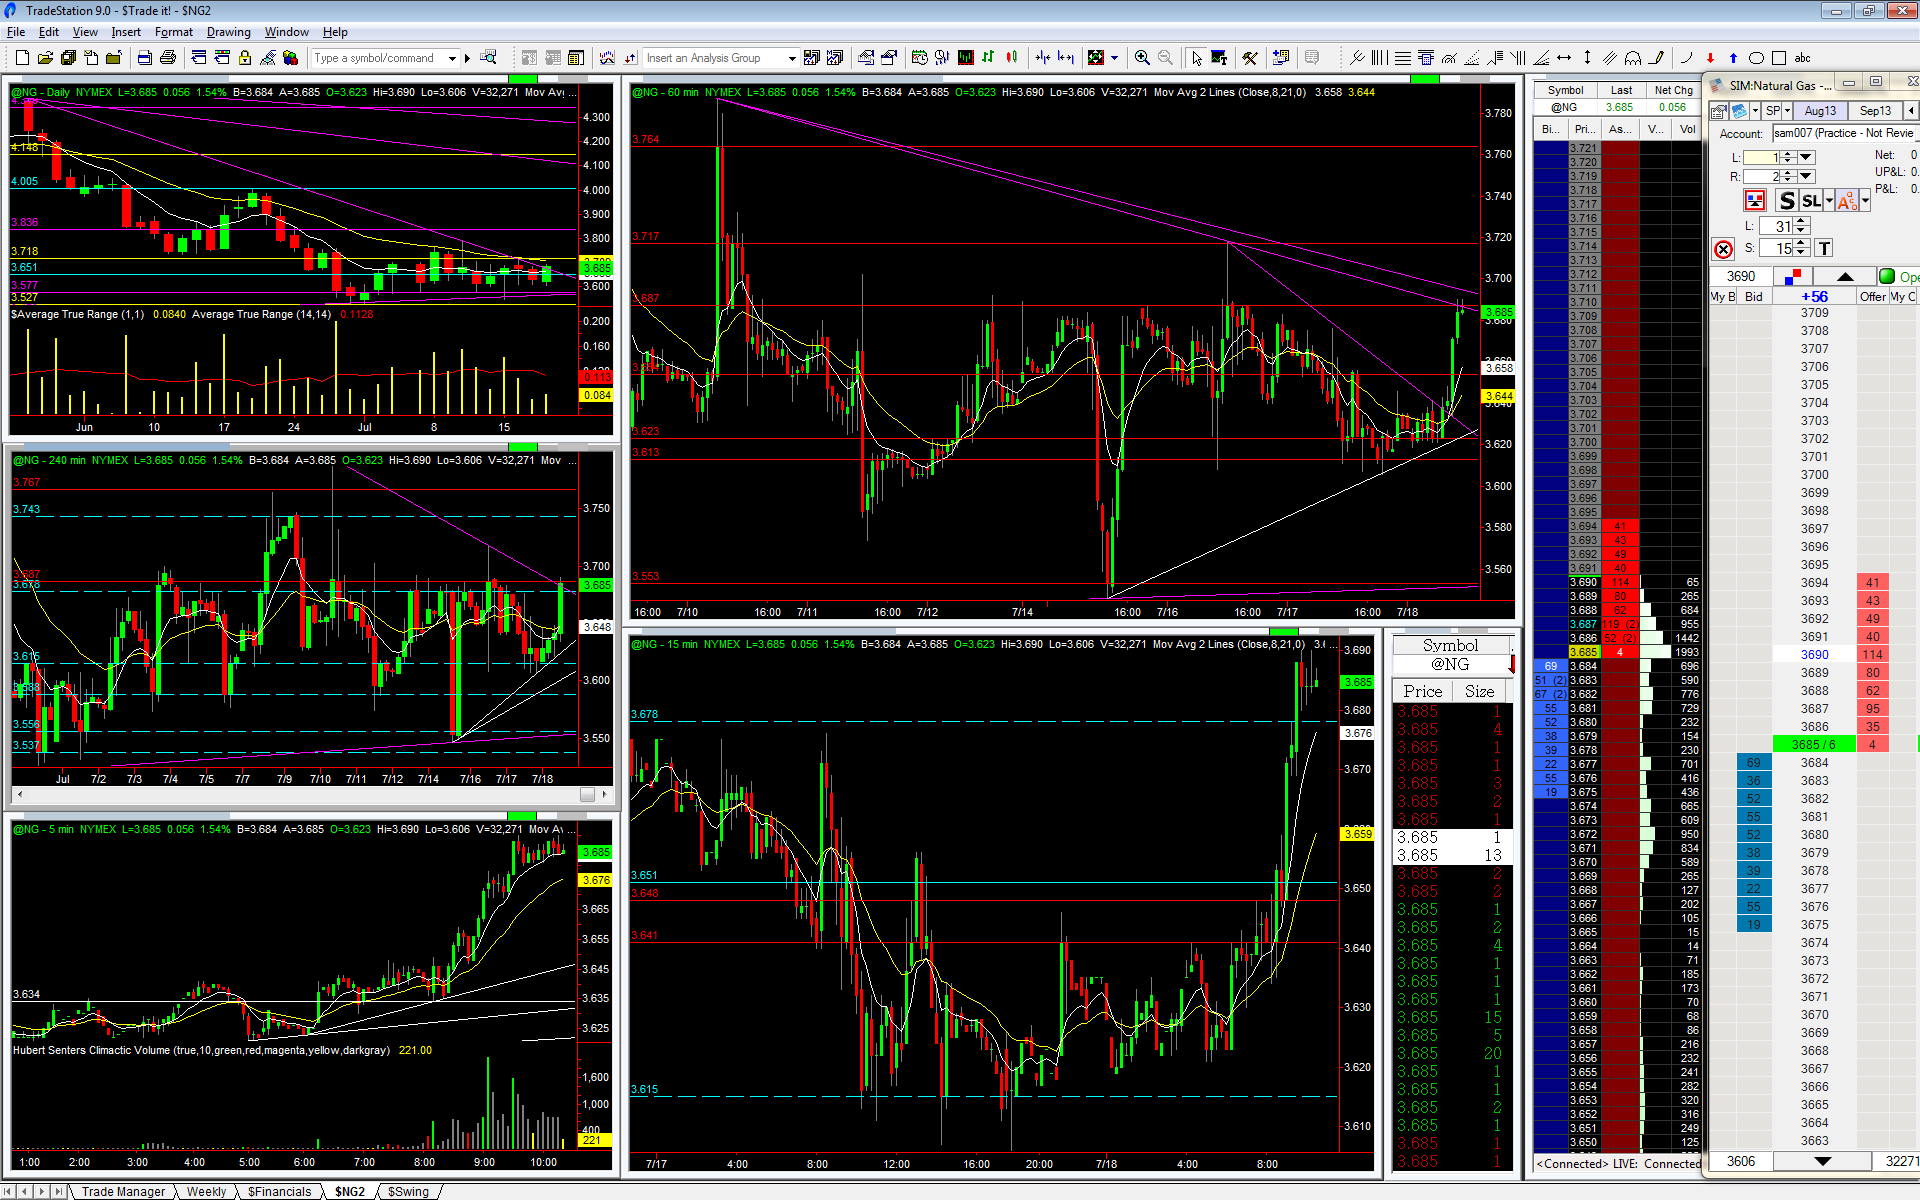Image resolution: width=1920 pixels, height=1200 pixels.
Task: Select the Zoom In magnifier tool
Action: 1142,58
